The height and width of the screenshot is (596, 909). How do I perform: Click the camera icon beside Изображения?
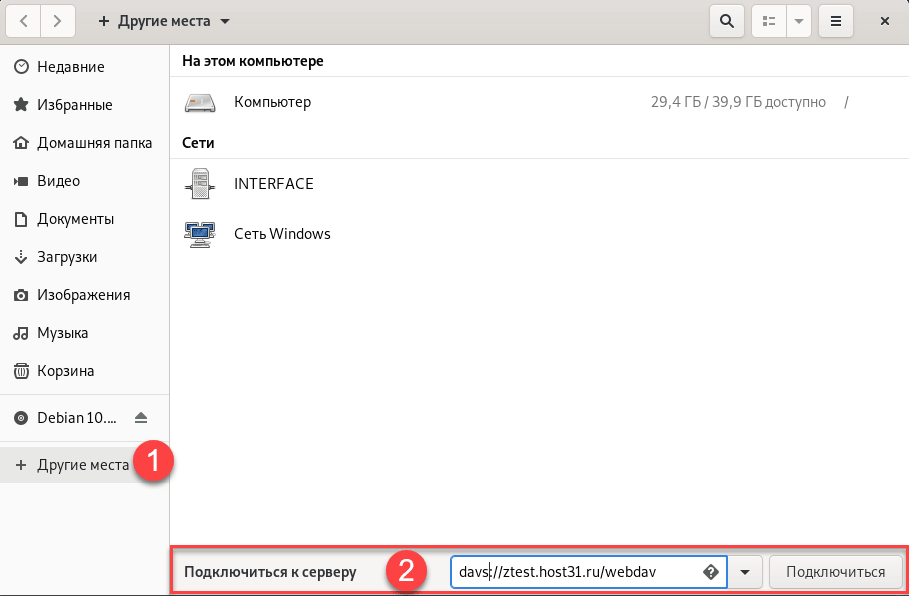tap(21, 295)
